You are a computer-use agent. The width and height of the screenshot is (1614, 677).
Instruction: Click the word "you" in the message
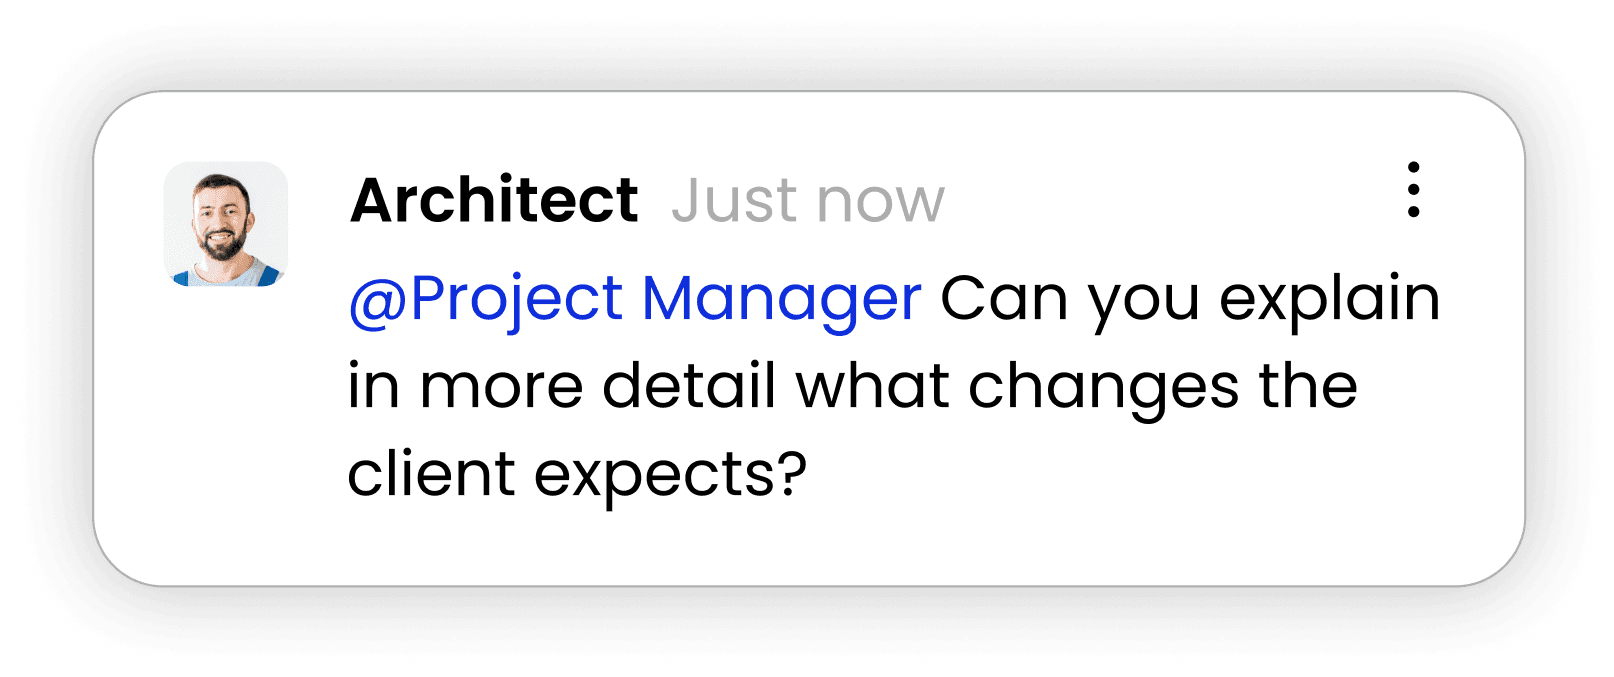(1143, 301)
